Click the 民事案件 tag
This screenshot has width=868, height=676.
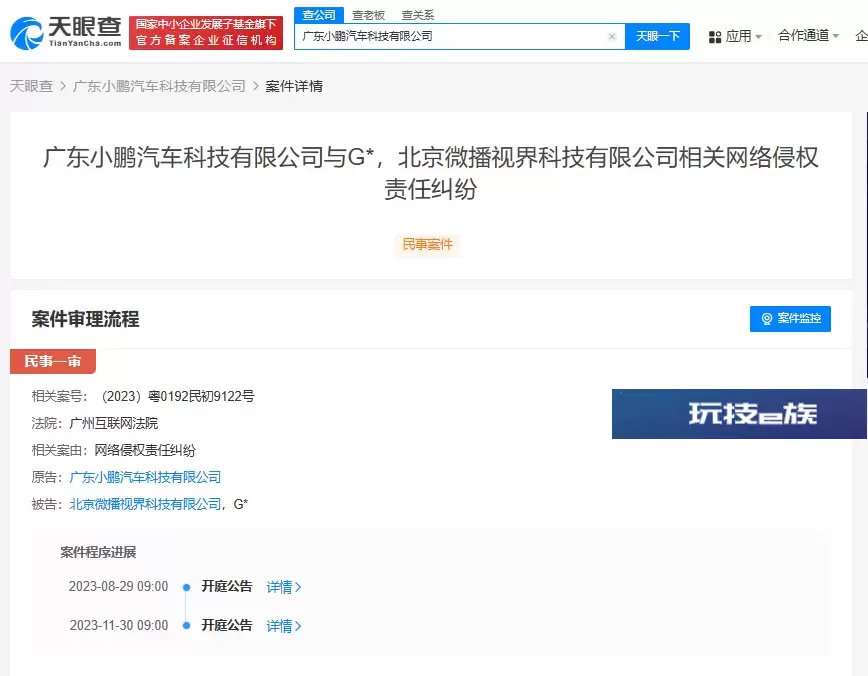(427, 245)
